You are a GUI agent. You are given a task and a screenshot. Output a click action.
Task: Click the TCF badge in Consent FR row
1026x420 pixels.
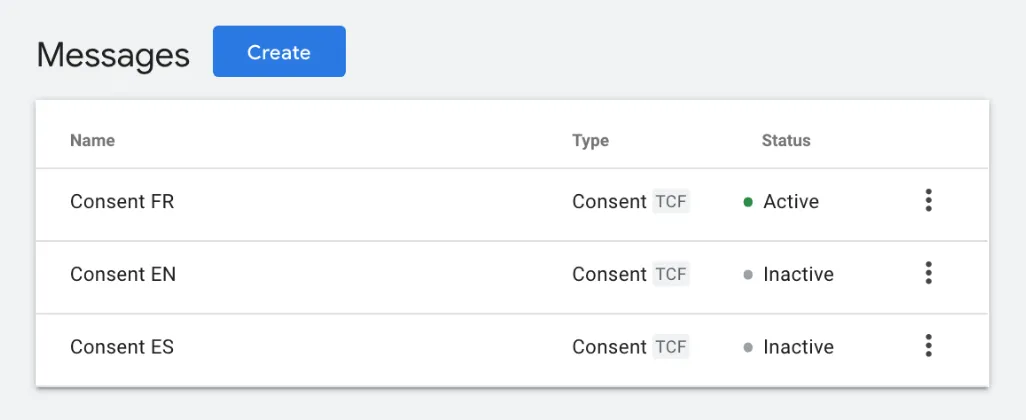tap(671, 202)
